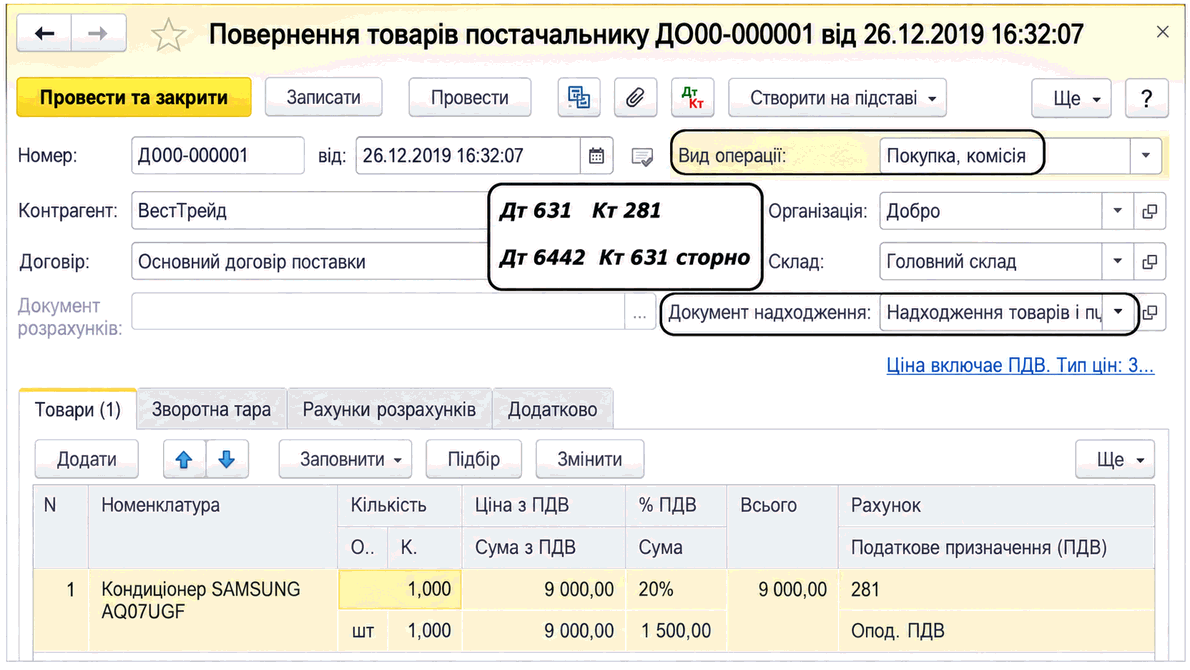Move the row up with blue arrow
The height and width of the screenshot is (670, 1190).
pyautogui.click(x=184, y=459)
